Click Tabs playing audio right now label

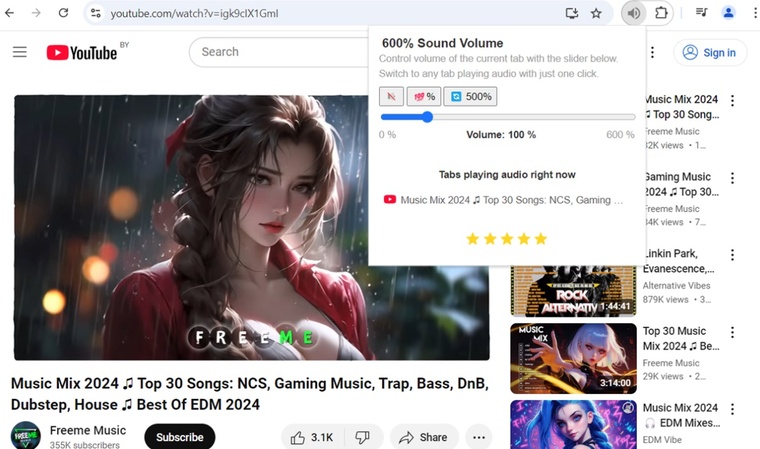(x=507, y=175)
